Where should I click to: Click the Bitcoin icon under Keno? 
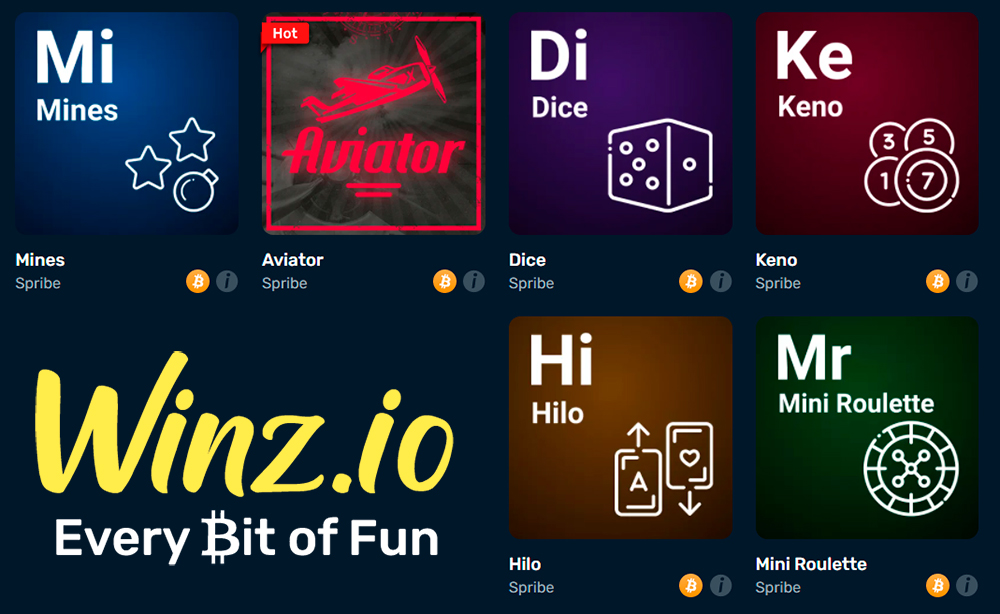(x=938, y=281)
